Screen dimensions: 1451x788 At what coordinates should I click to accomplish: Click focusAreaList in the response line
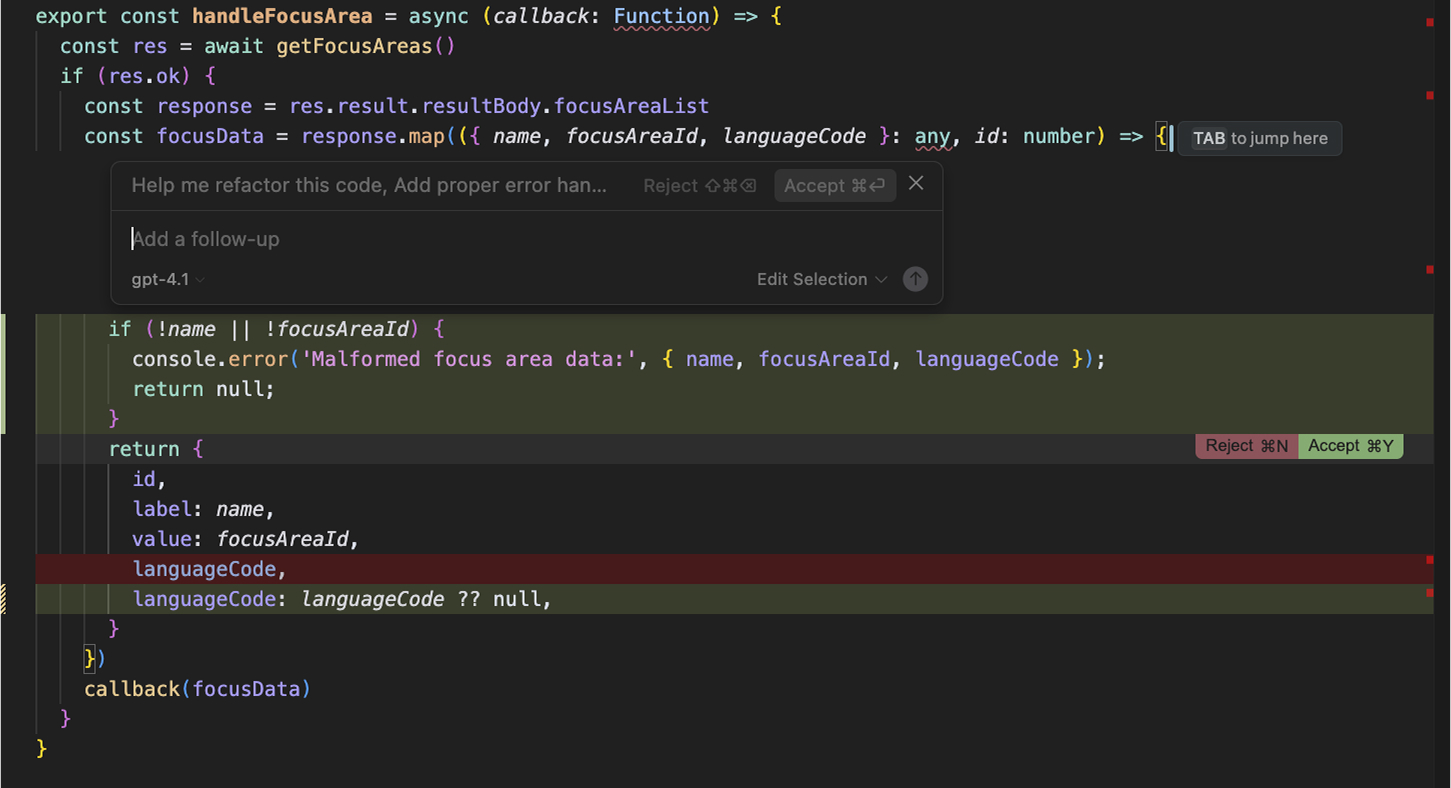coord(632,106)
